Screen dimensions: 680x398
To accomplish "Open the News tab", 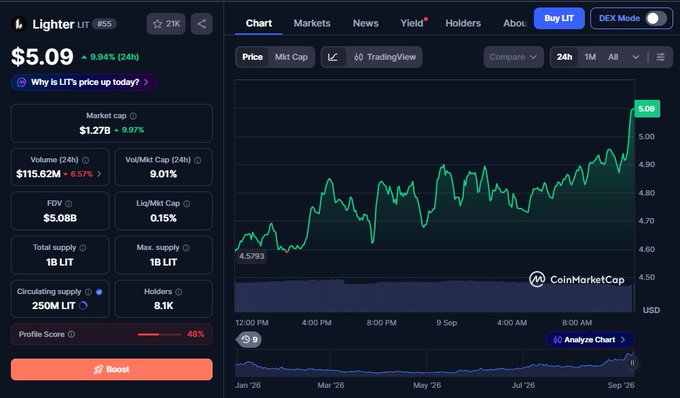I will tap(366, 23).
